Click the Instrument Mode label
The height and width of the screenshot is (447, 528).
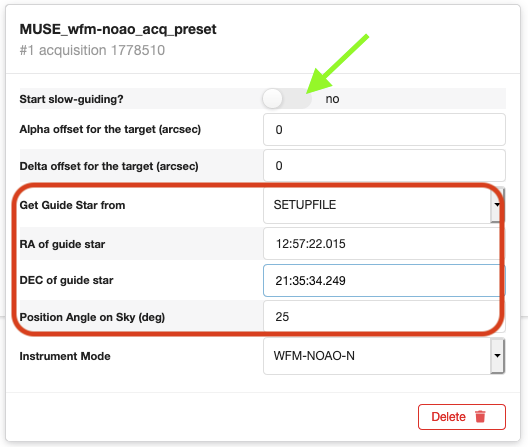pos(65,356)
